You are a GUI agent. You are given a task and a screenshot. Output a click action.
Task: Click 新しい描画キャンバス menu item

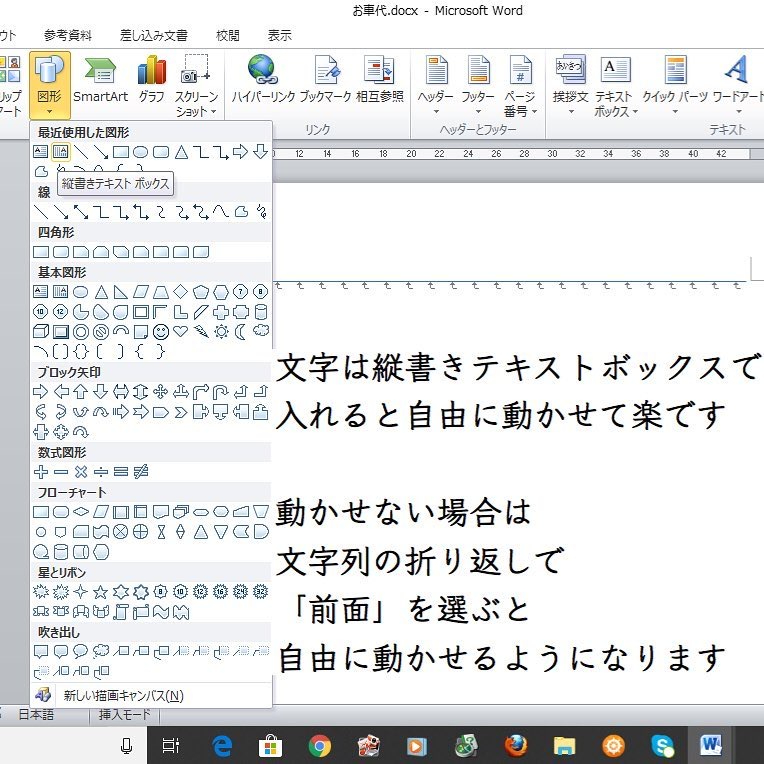pos(151,695)
